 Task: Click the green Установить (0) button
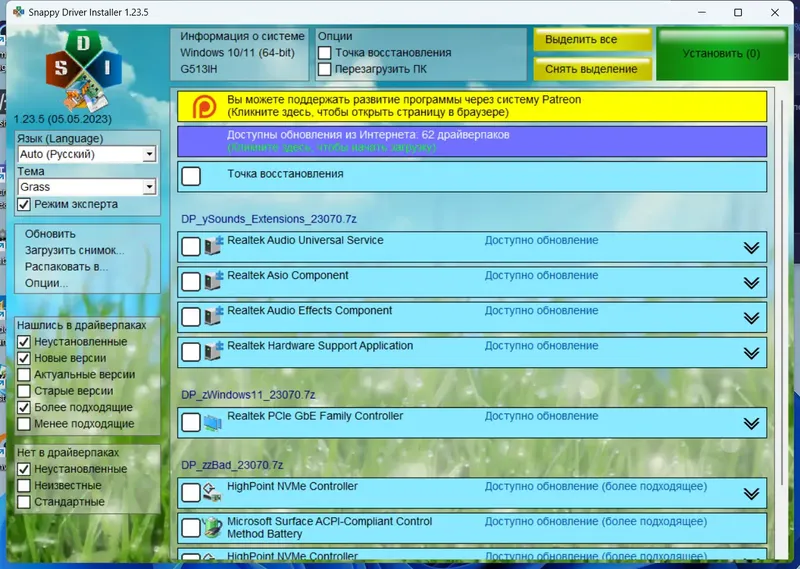(721, 54)
